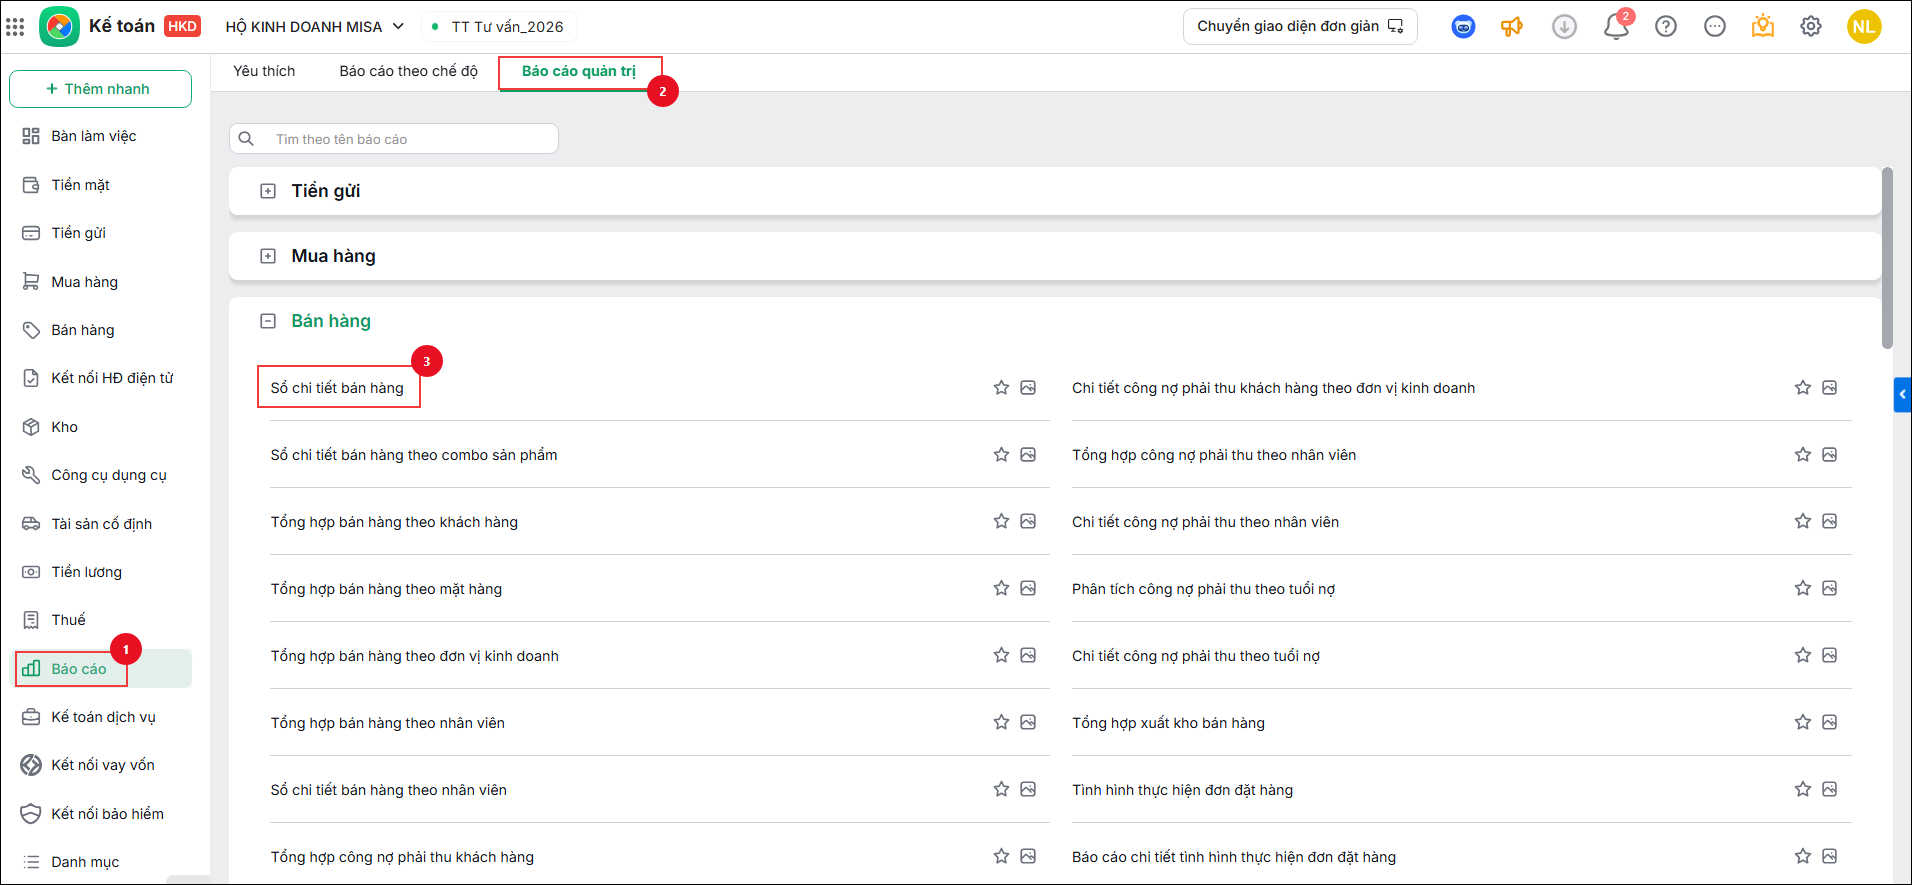Open Tiền gửi in sidebar

point(100,233)
